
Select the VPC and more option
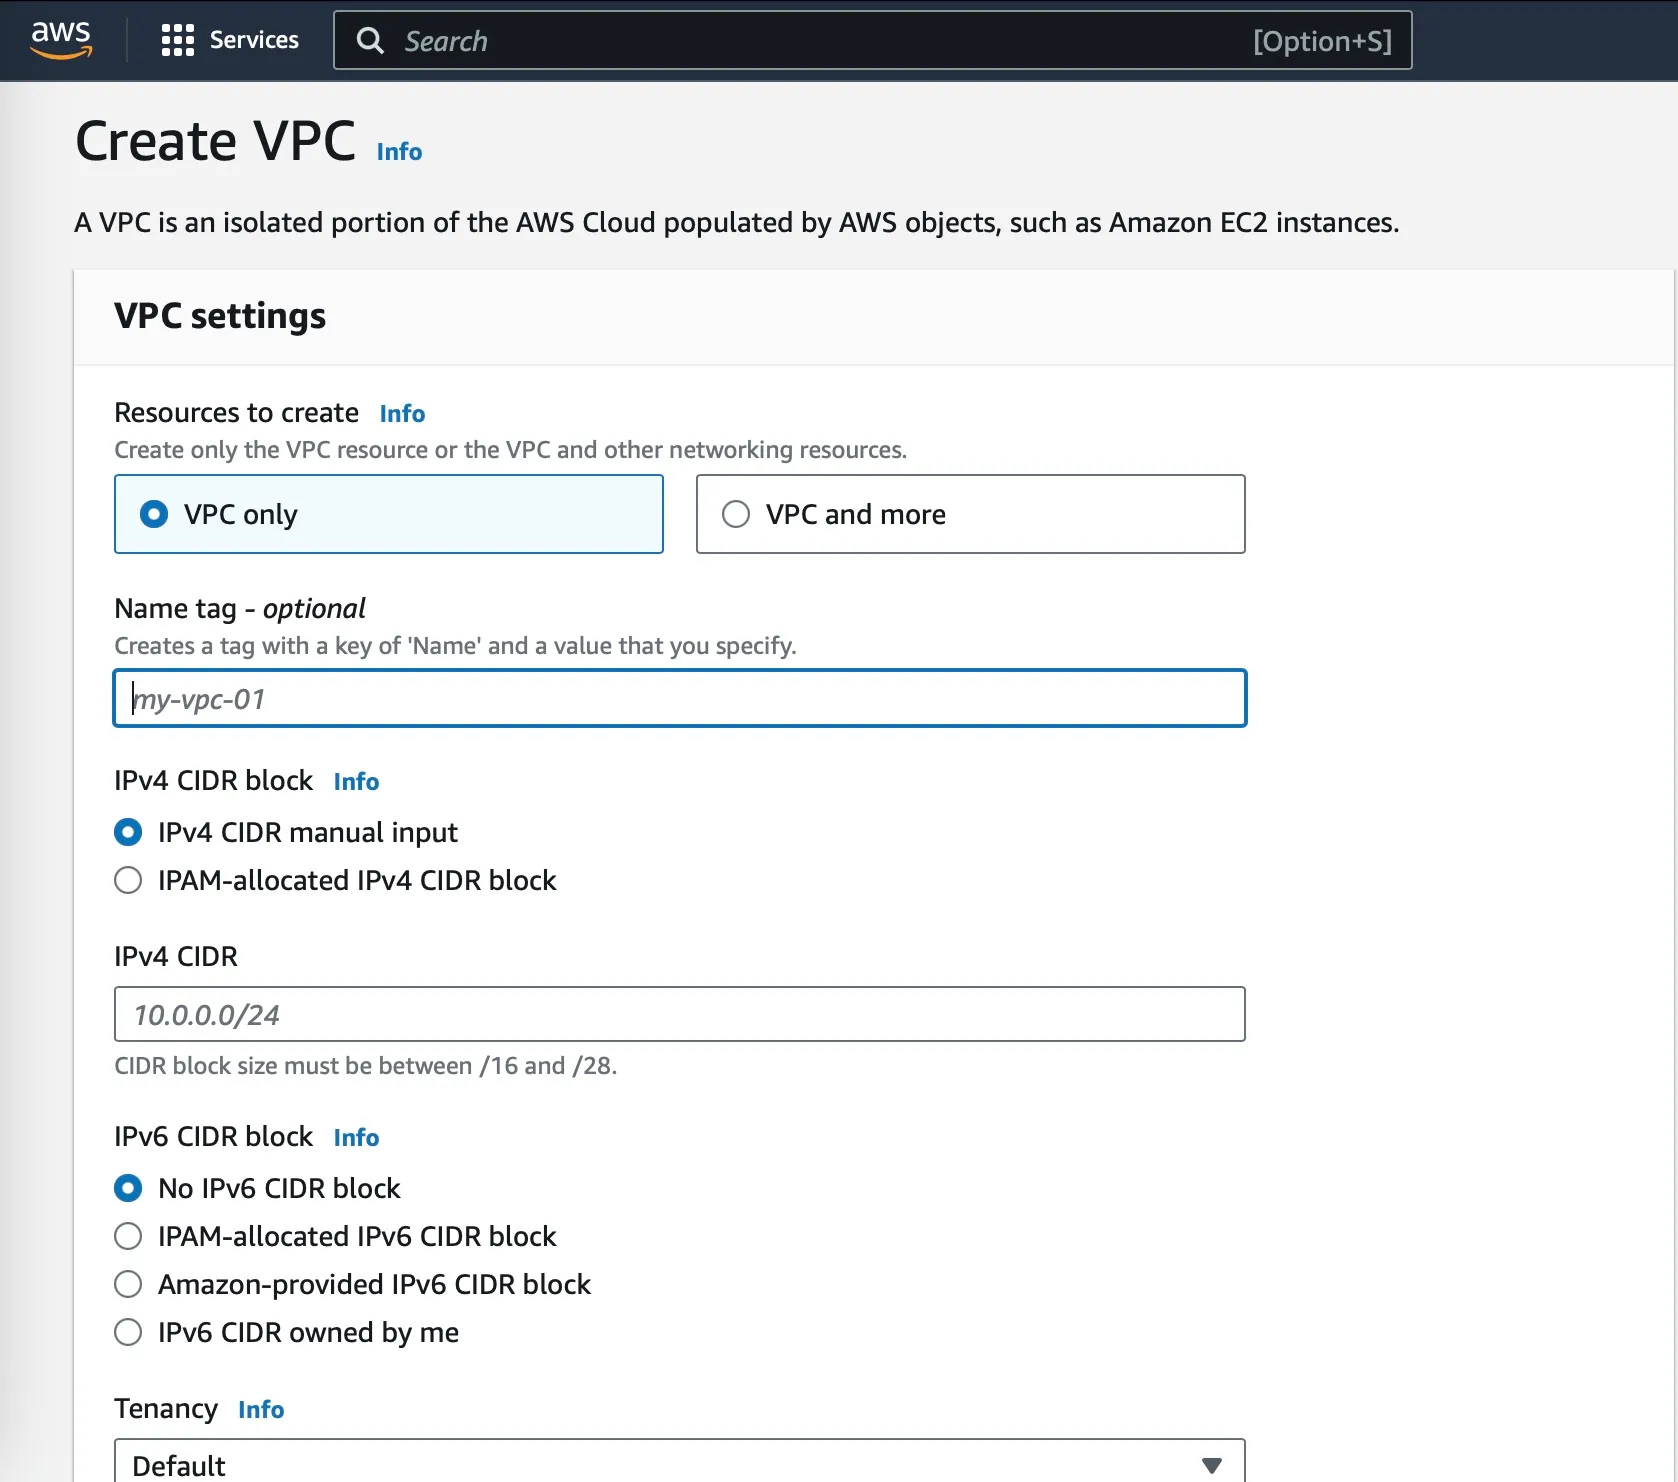click(x=736, y=514)
